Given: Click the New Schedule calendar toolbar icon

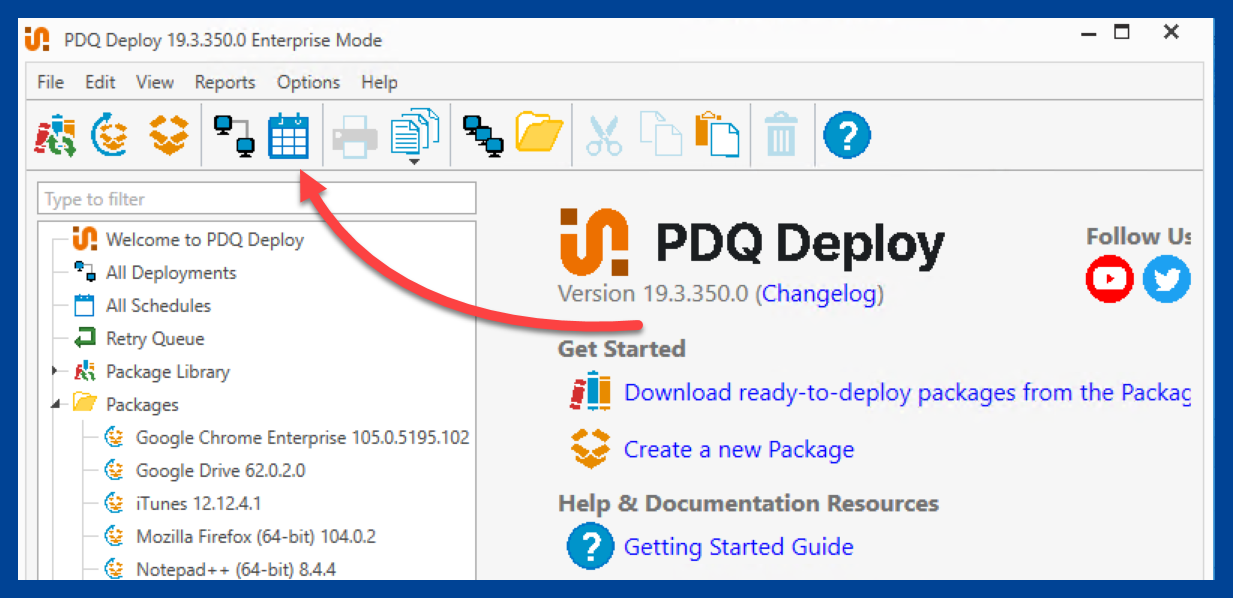Looking at the screenshot, I should tap(289, 136).
